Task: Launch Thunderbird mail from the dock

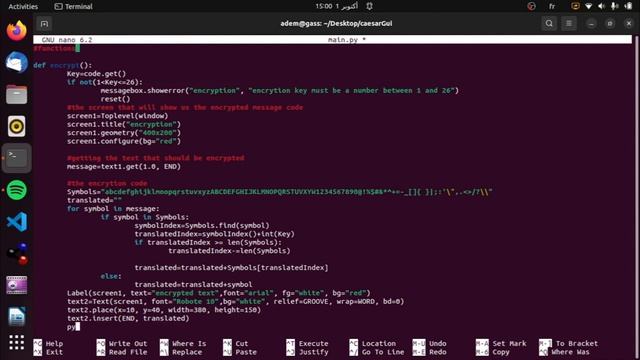Action: [17, 62]
